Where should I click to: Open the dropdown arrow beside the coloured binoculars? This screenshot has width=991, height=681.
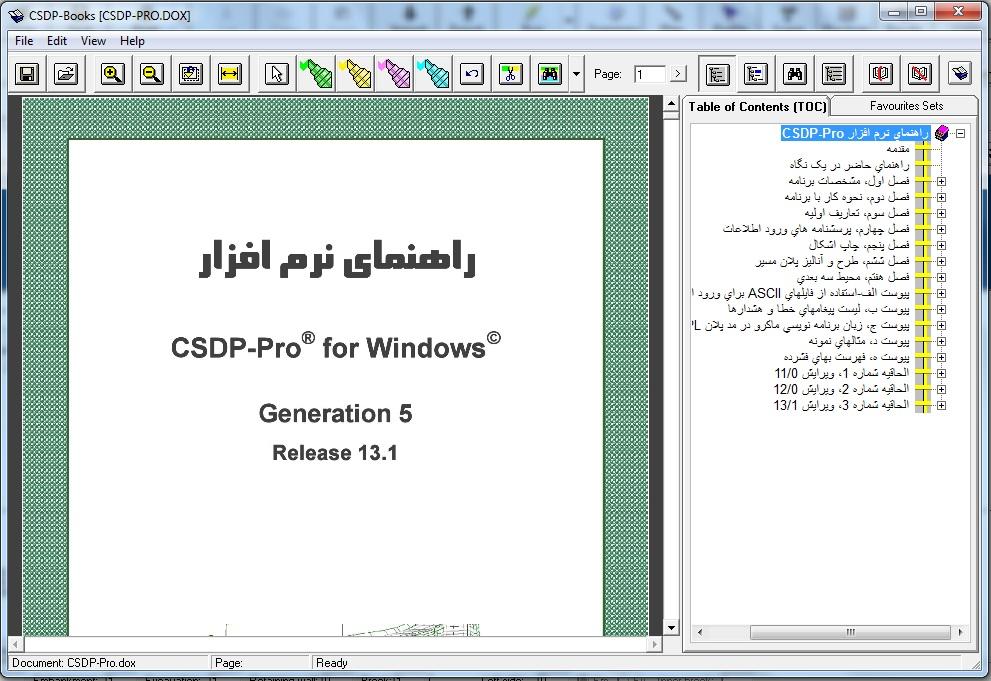576,75
